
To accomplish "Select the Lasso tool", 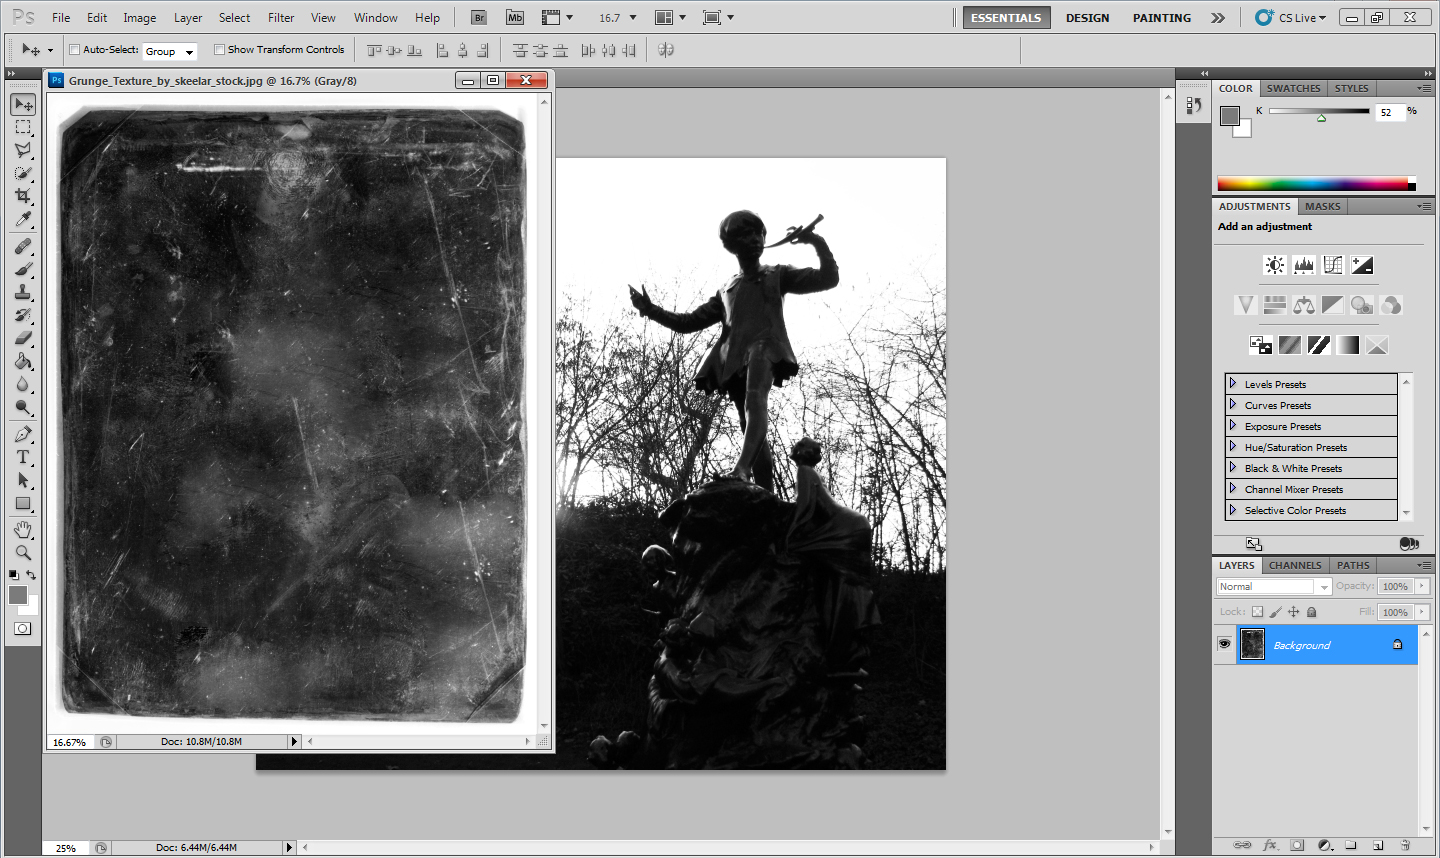I will [23, 150].
